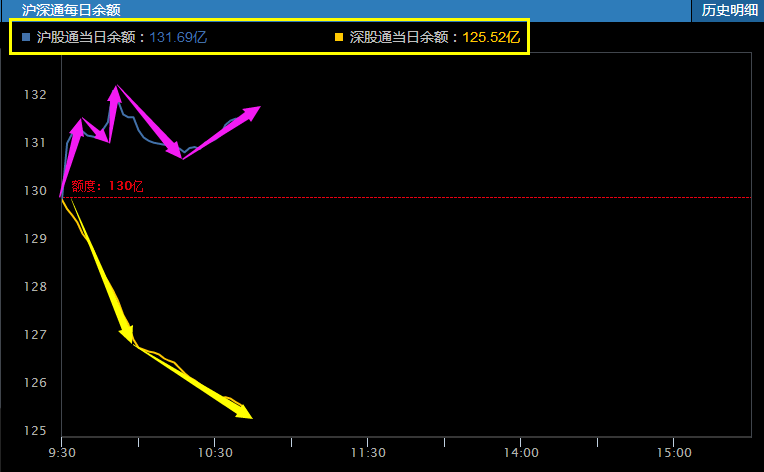The image size is (764, 472).
Task: Click the red 额度：130亿 quota label
Action: pos(107,186)
